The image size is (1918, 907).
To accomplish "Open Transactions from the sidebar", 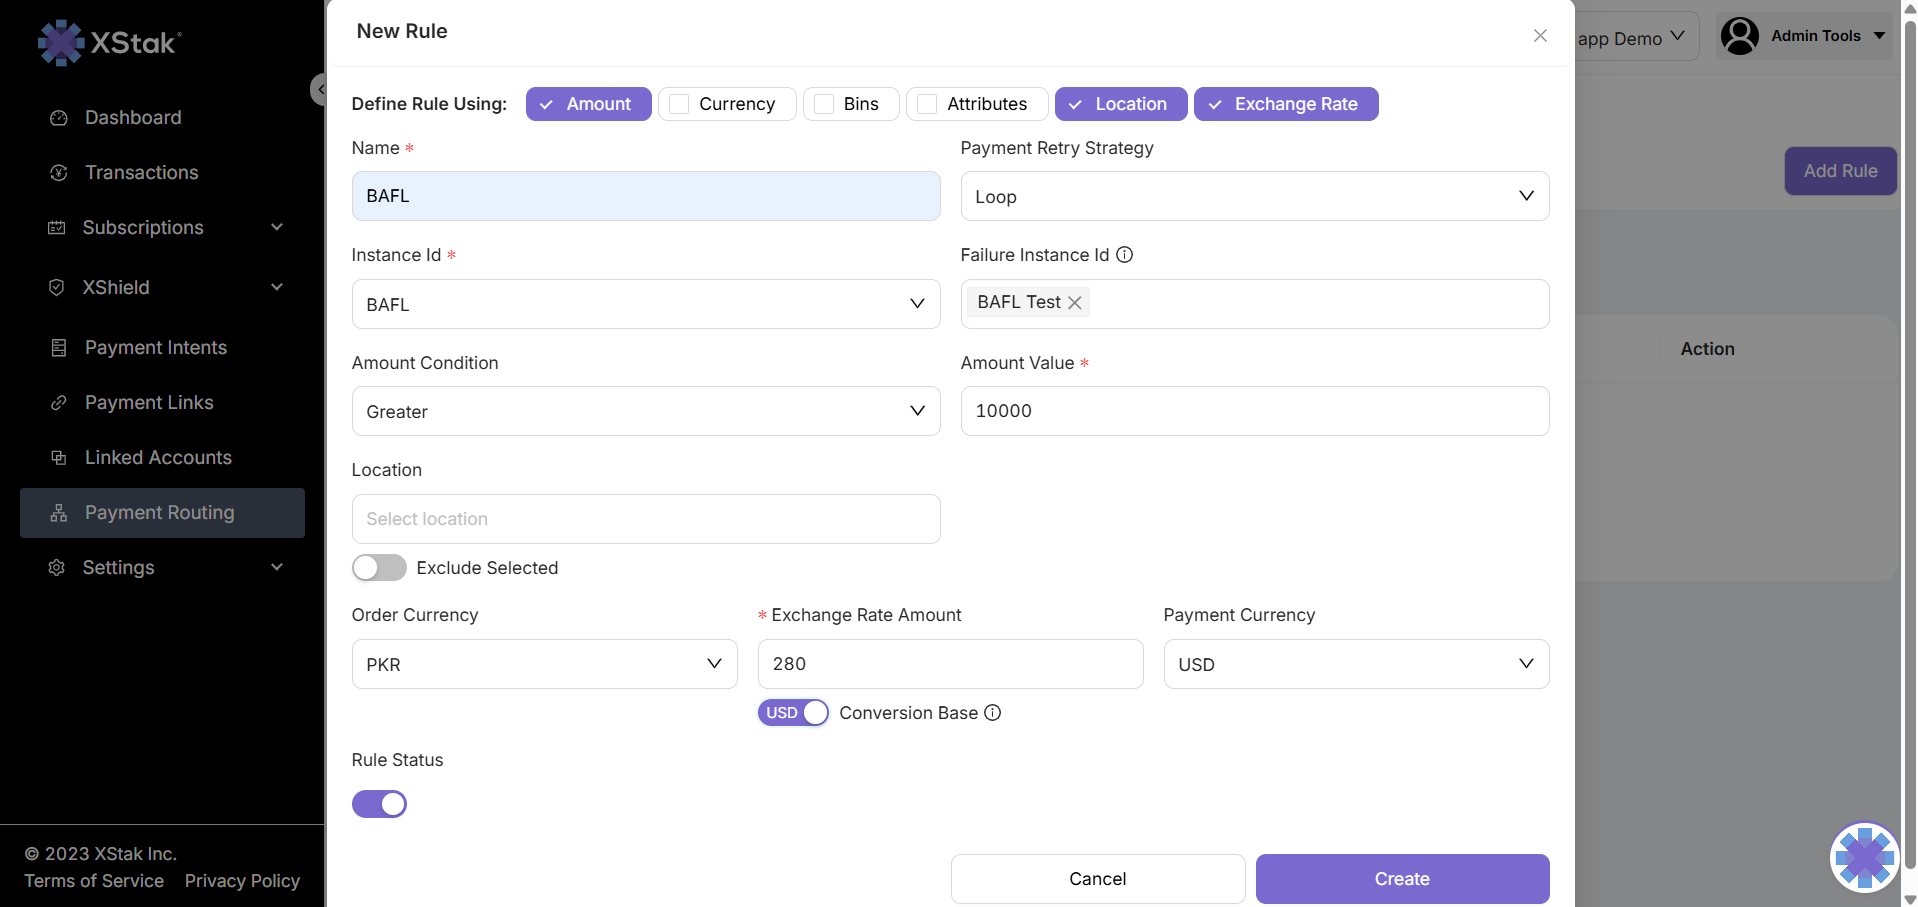I will pos(141,173).
